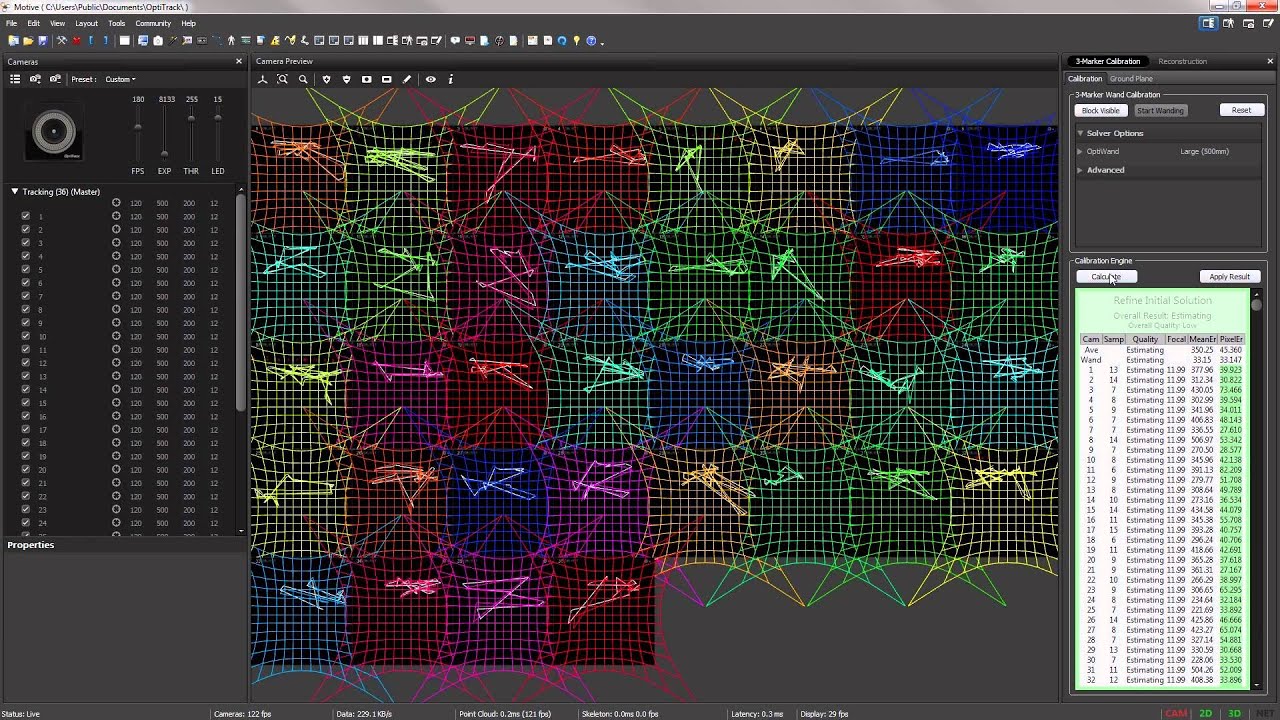Open the folder icon in main toolbar
Screen dimensions: 1280x720
(x=28, y=41)
